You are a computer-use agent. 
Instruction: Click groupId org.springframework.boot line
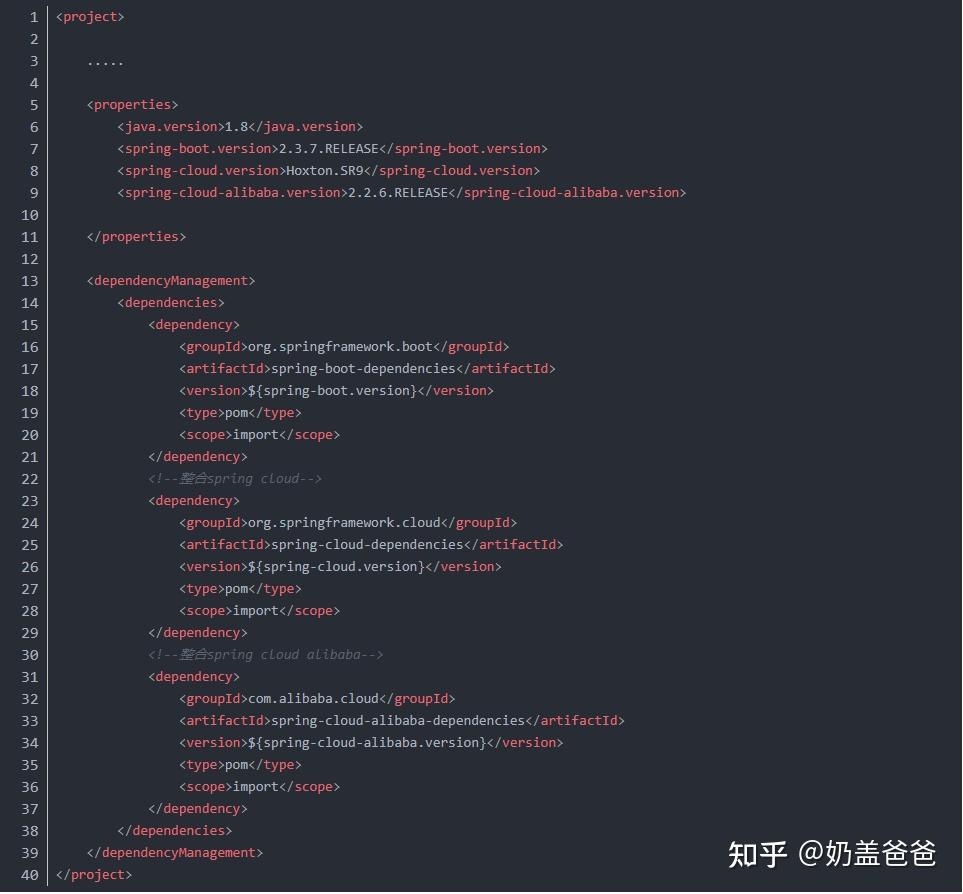pos(344,348)
